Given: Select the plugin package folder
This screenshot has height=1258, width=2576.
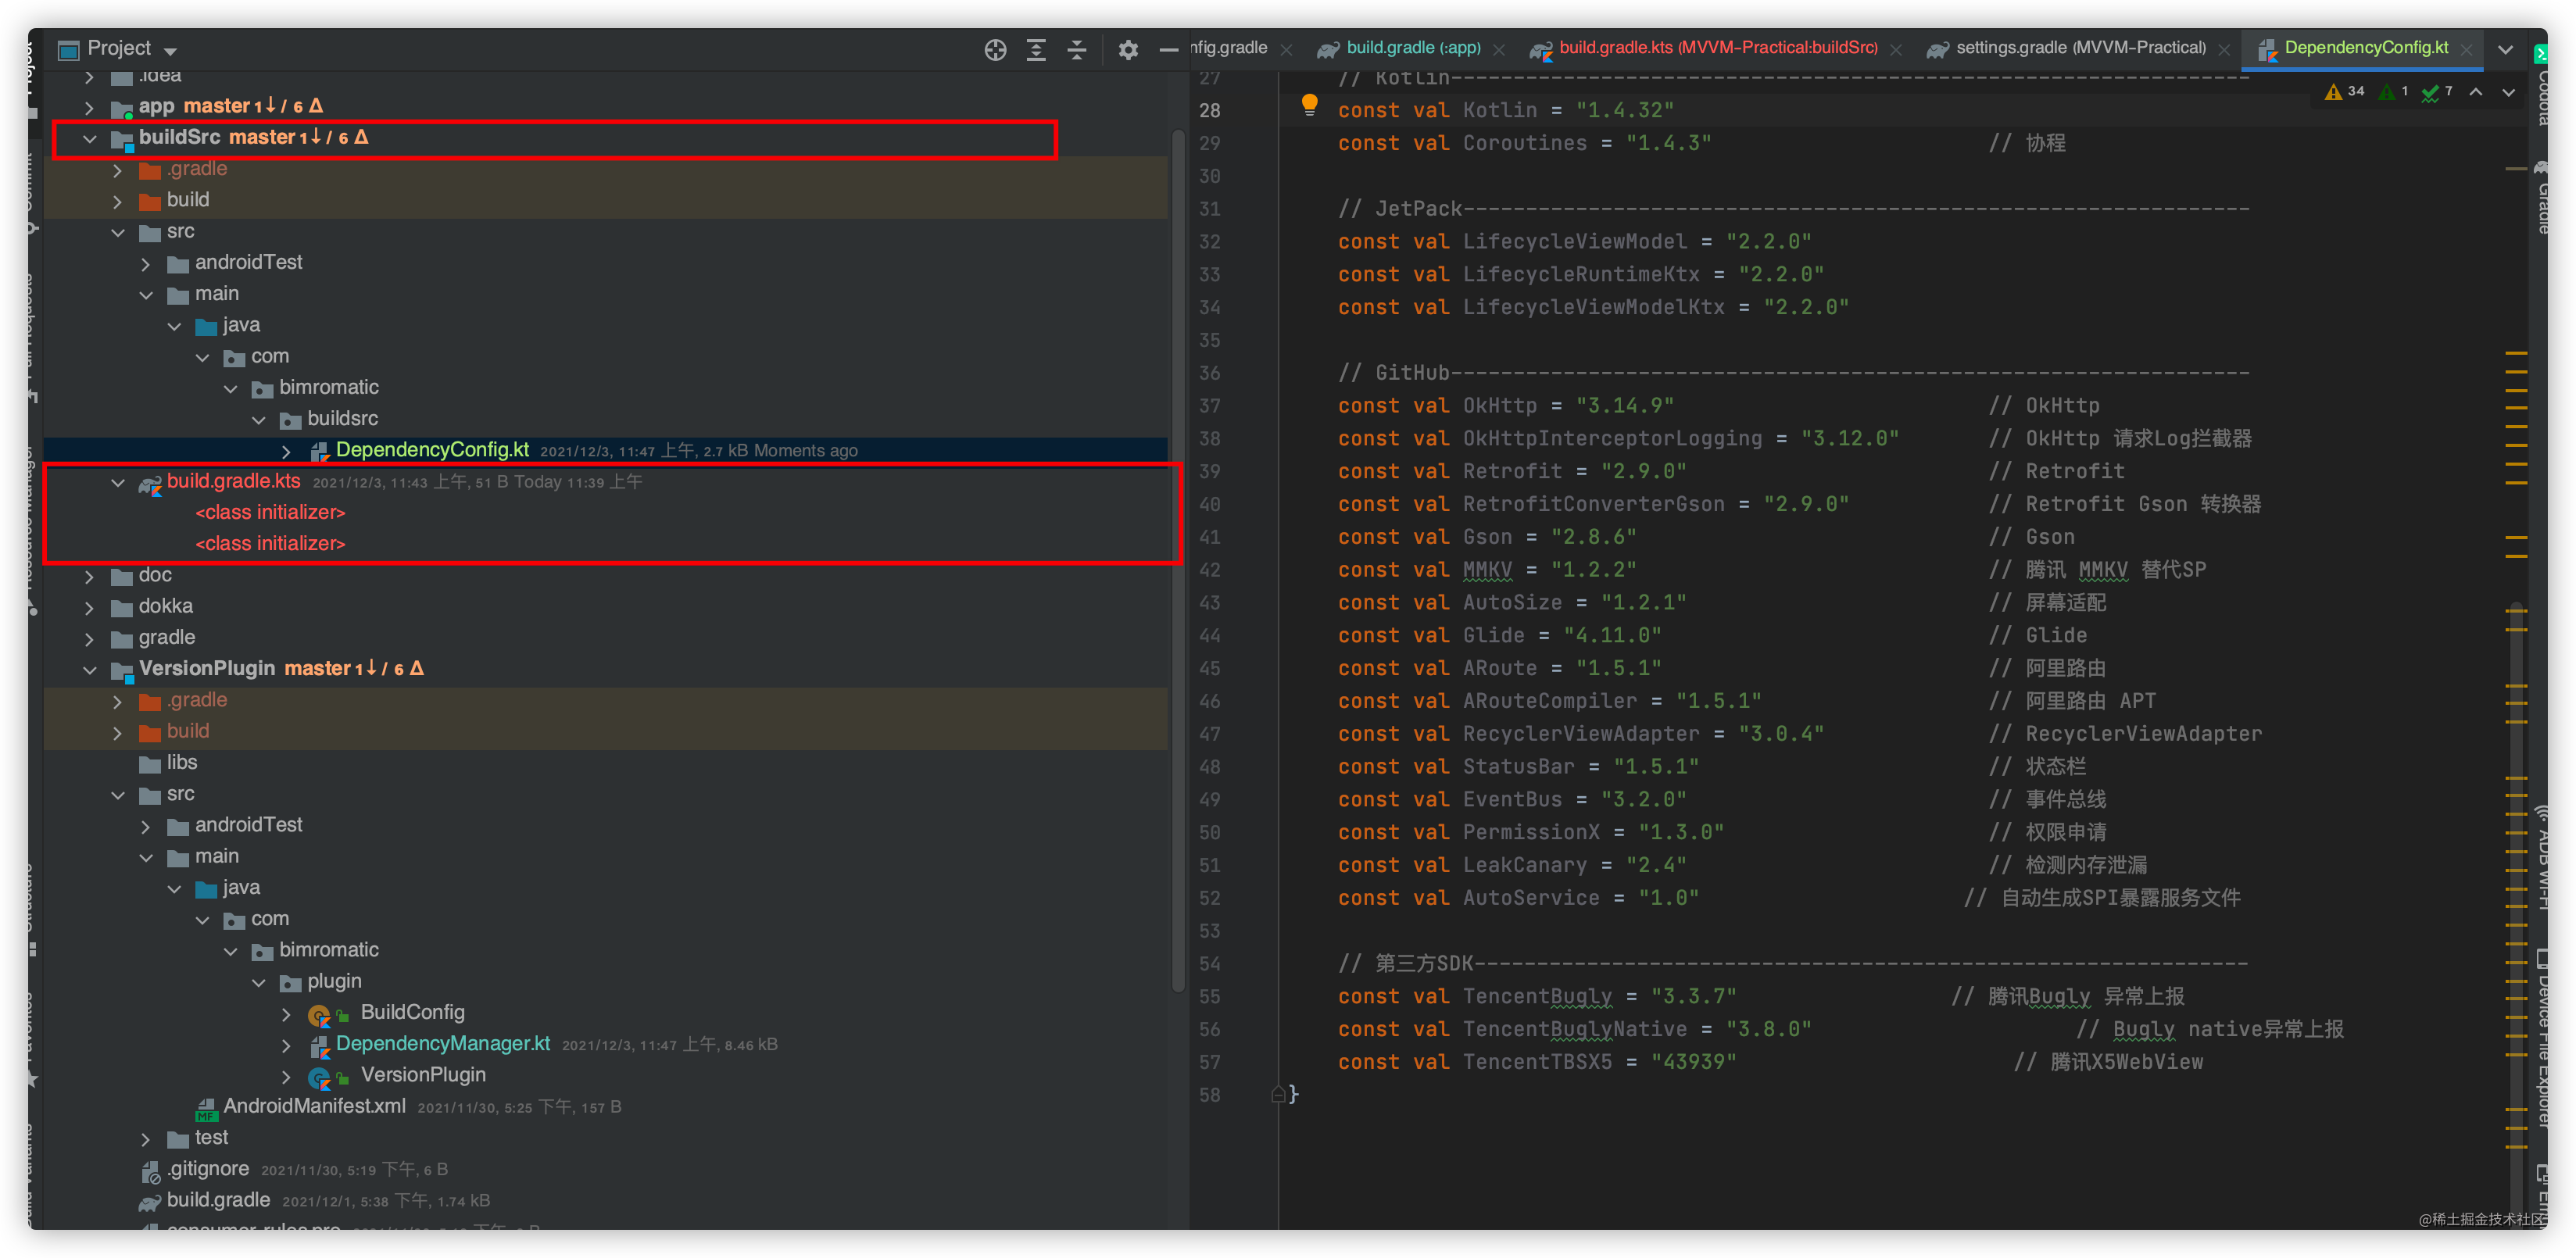Looking at the screenshot, I should coord(334,982).
